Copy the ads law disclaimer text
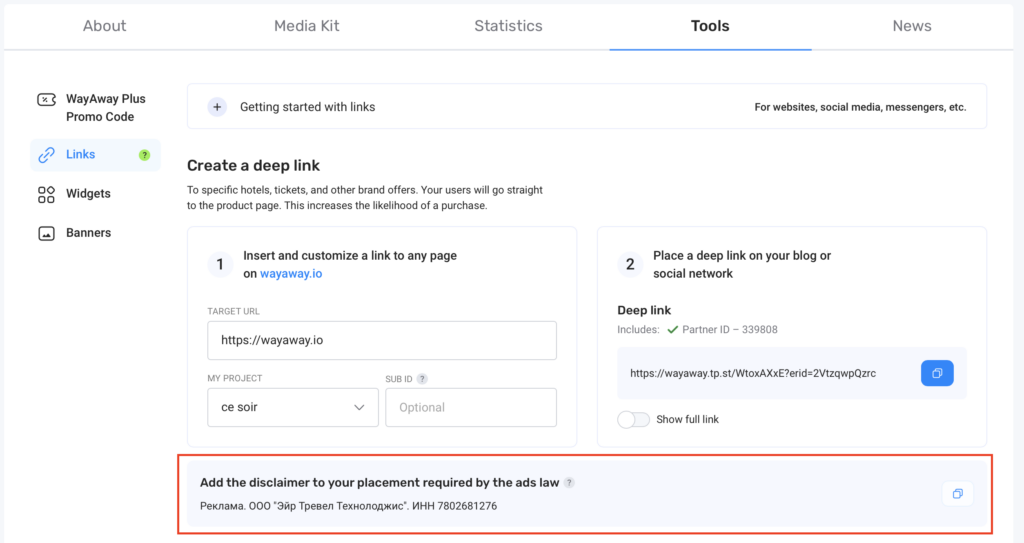Image resolution: width=1024 pixels, height=543 pixels. [x=957, y=494]
